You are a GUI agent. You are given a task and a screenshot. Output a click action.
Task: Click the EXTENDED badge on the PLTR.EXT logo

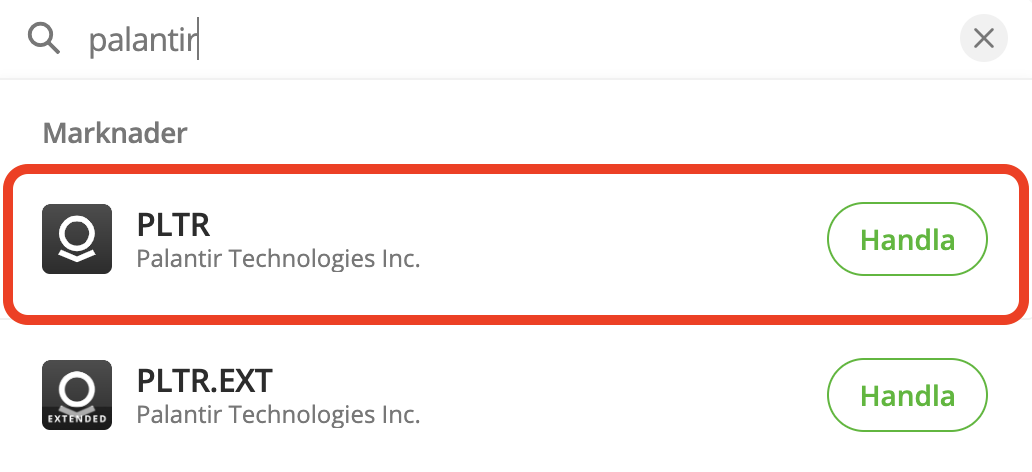(76, 417)
